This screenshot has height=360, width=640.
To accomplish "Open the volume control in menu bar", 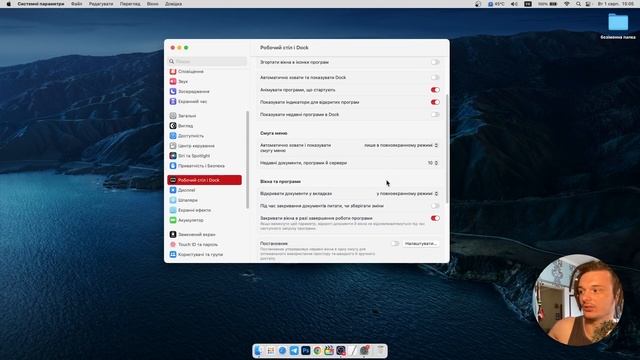I will click(x=514, y=4).
